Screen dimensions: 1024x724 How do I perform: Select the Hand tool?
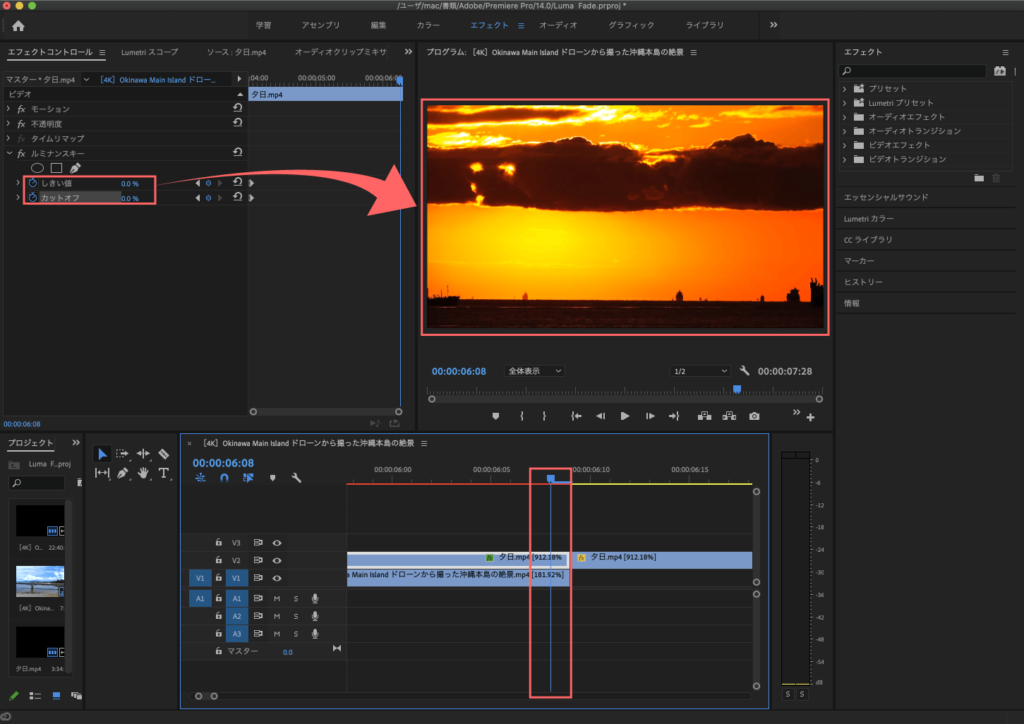[x=143, y=473]
